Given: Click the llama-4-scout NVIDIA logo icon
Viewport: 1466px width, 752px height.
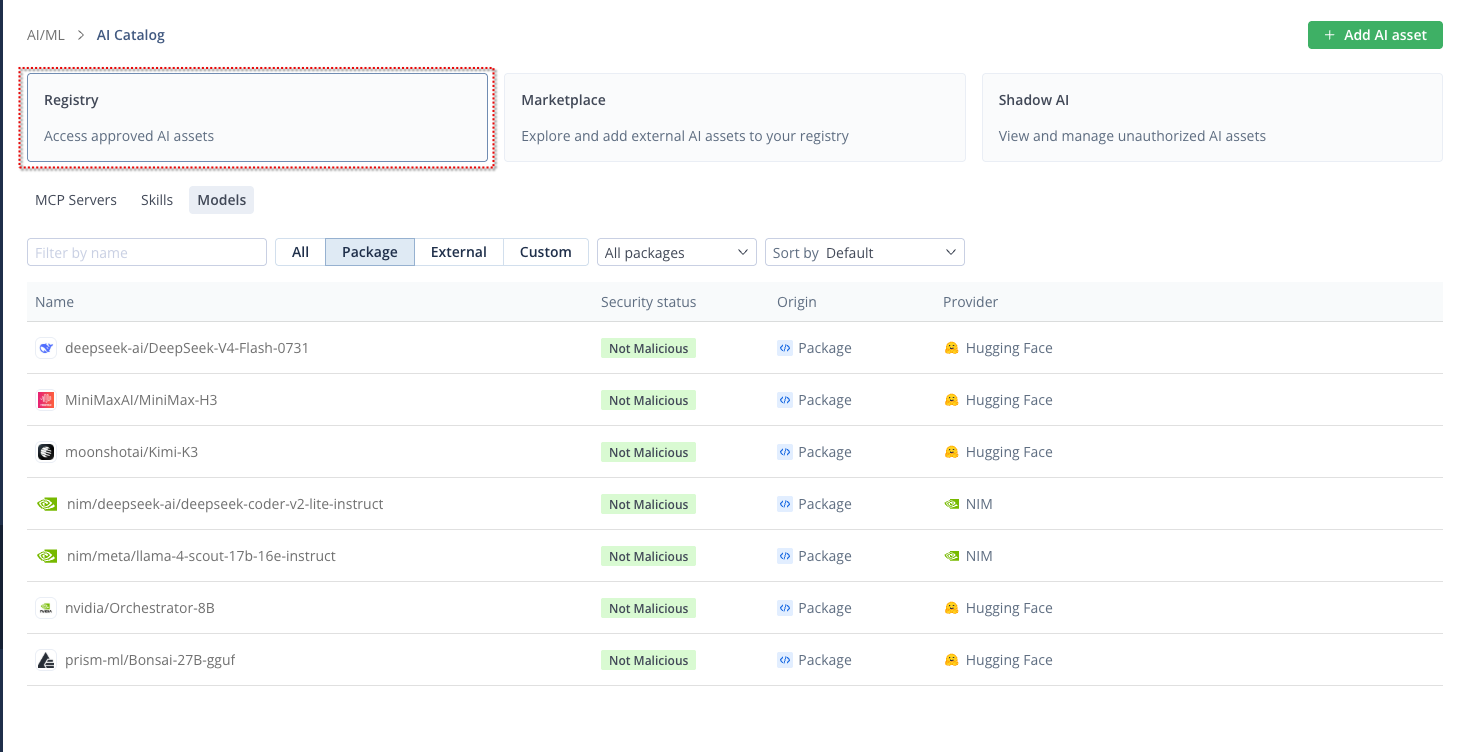Looking at the screenshot, I should pyautogui.click(x=47, y=556).
